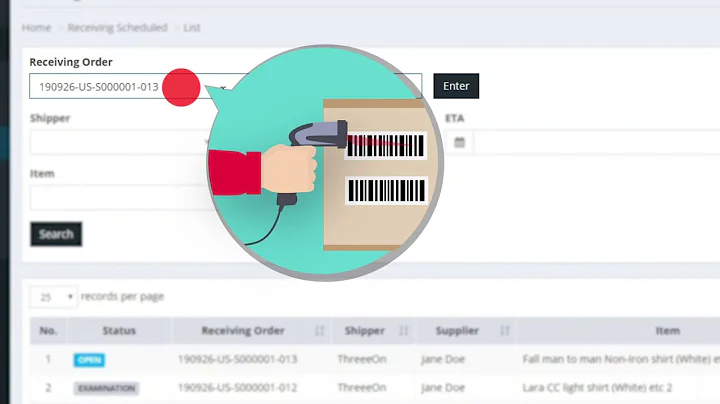Click the OPEN status badge

(89, 359)
